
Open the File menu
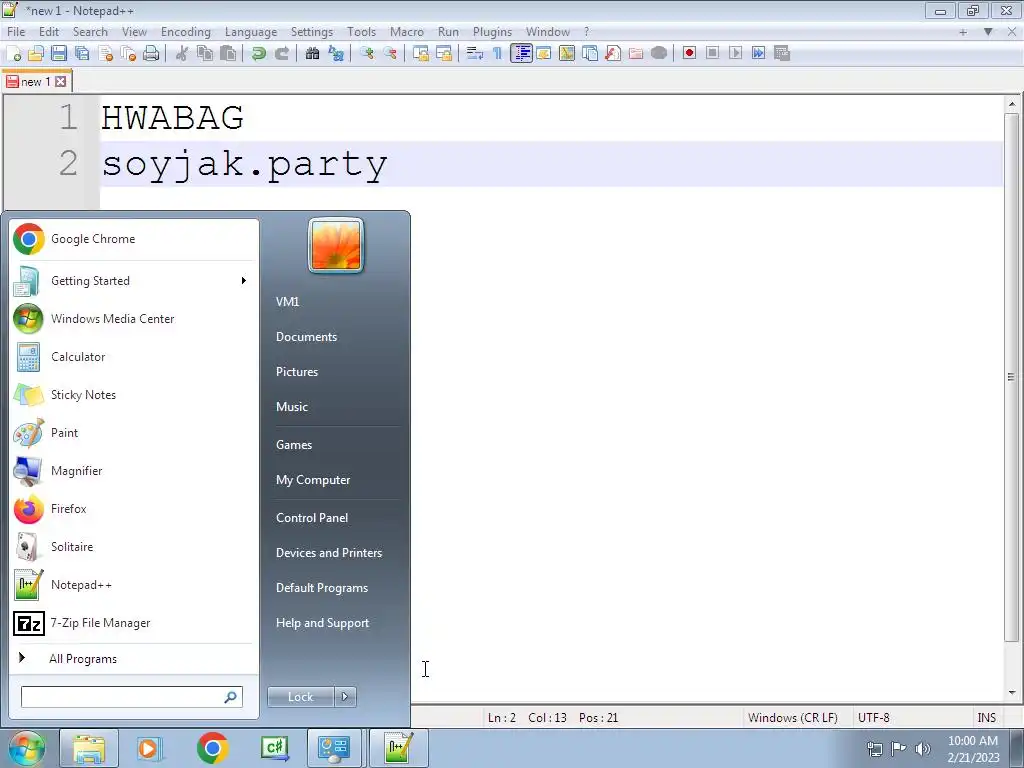[16, 31]
